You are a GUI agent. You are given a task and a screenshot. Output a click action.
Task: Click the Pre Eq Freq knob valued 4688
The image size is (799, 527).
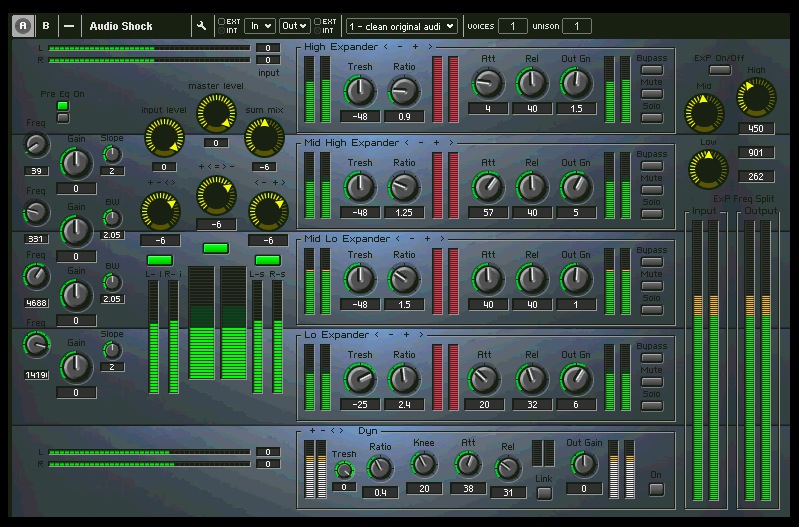coord(36,277)
